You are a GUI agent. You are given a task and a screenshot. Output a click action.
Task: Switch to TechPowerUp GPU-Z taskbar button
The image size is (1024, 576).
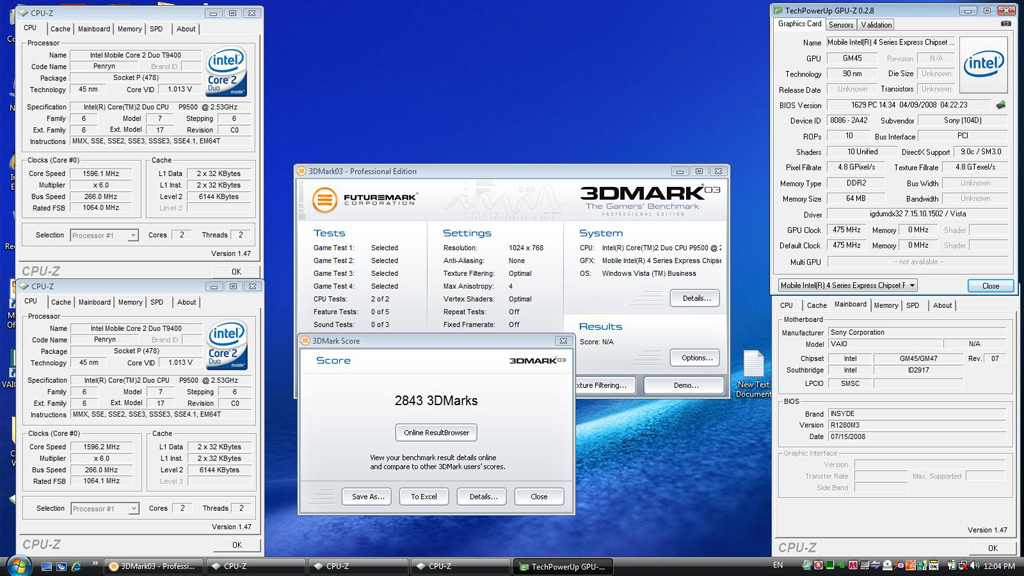pos(563,566)
